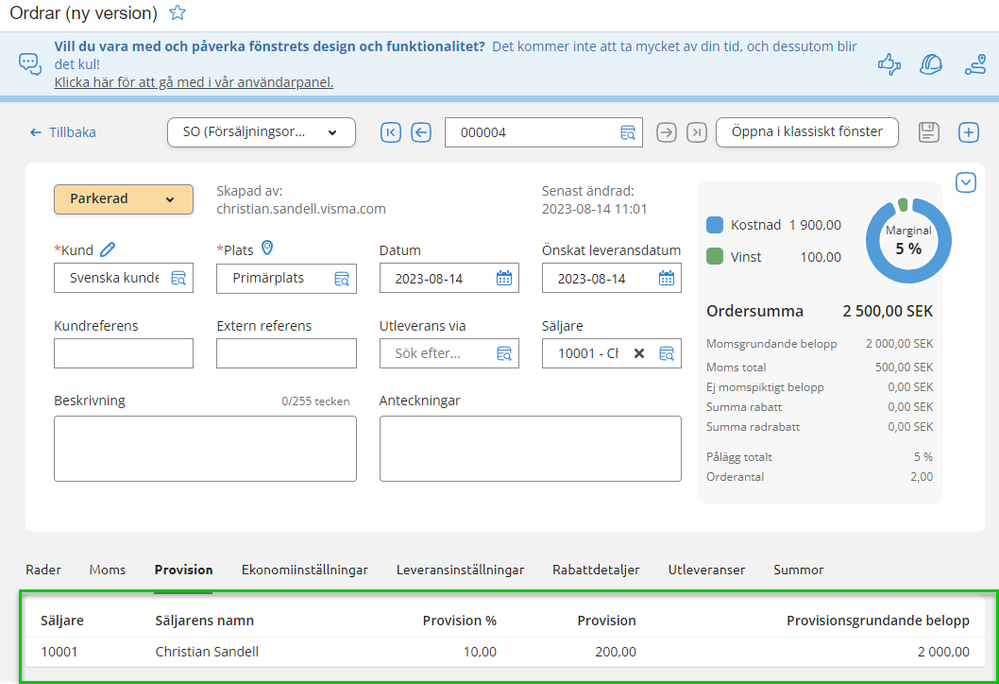
Task: Add the page to favorites with the star icon
Action: tap(177, 12)
